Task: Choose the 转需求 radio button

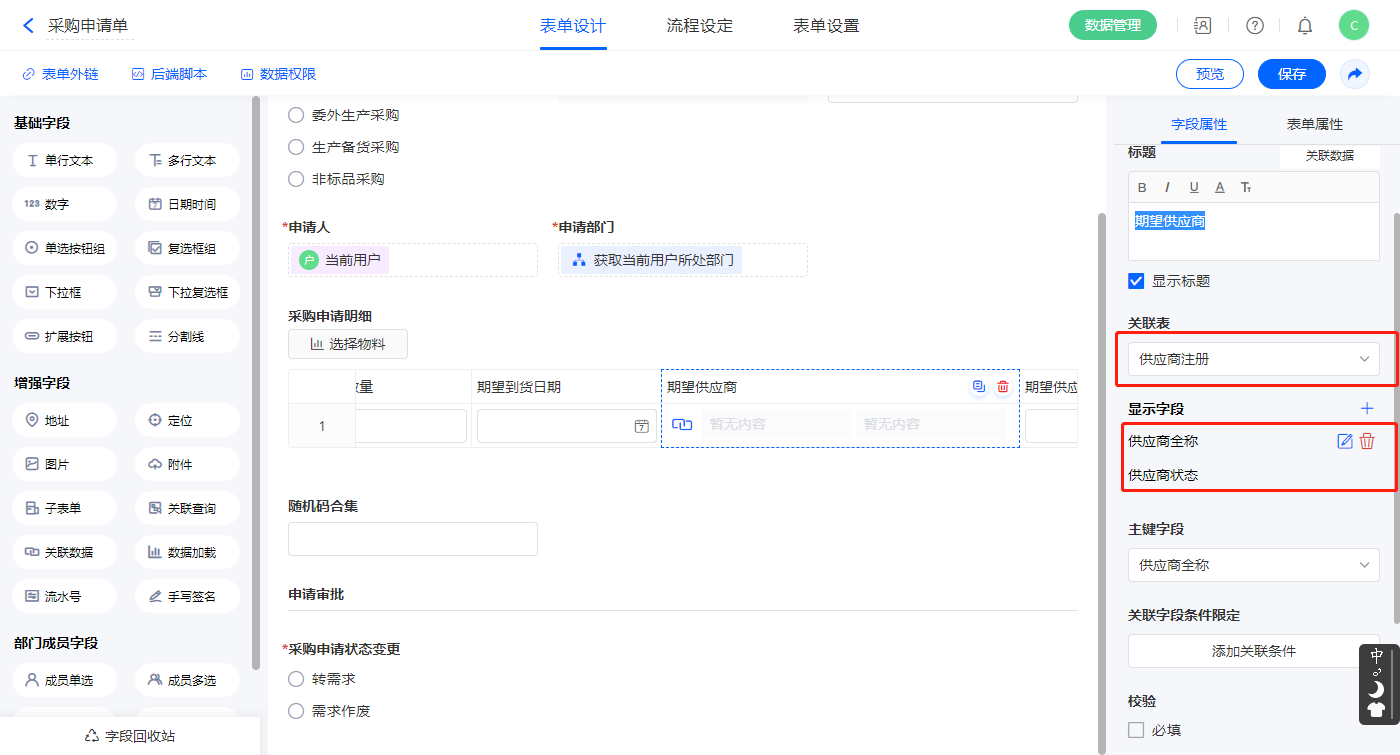Action: coord(296,679)
